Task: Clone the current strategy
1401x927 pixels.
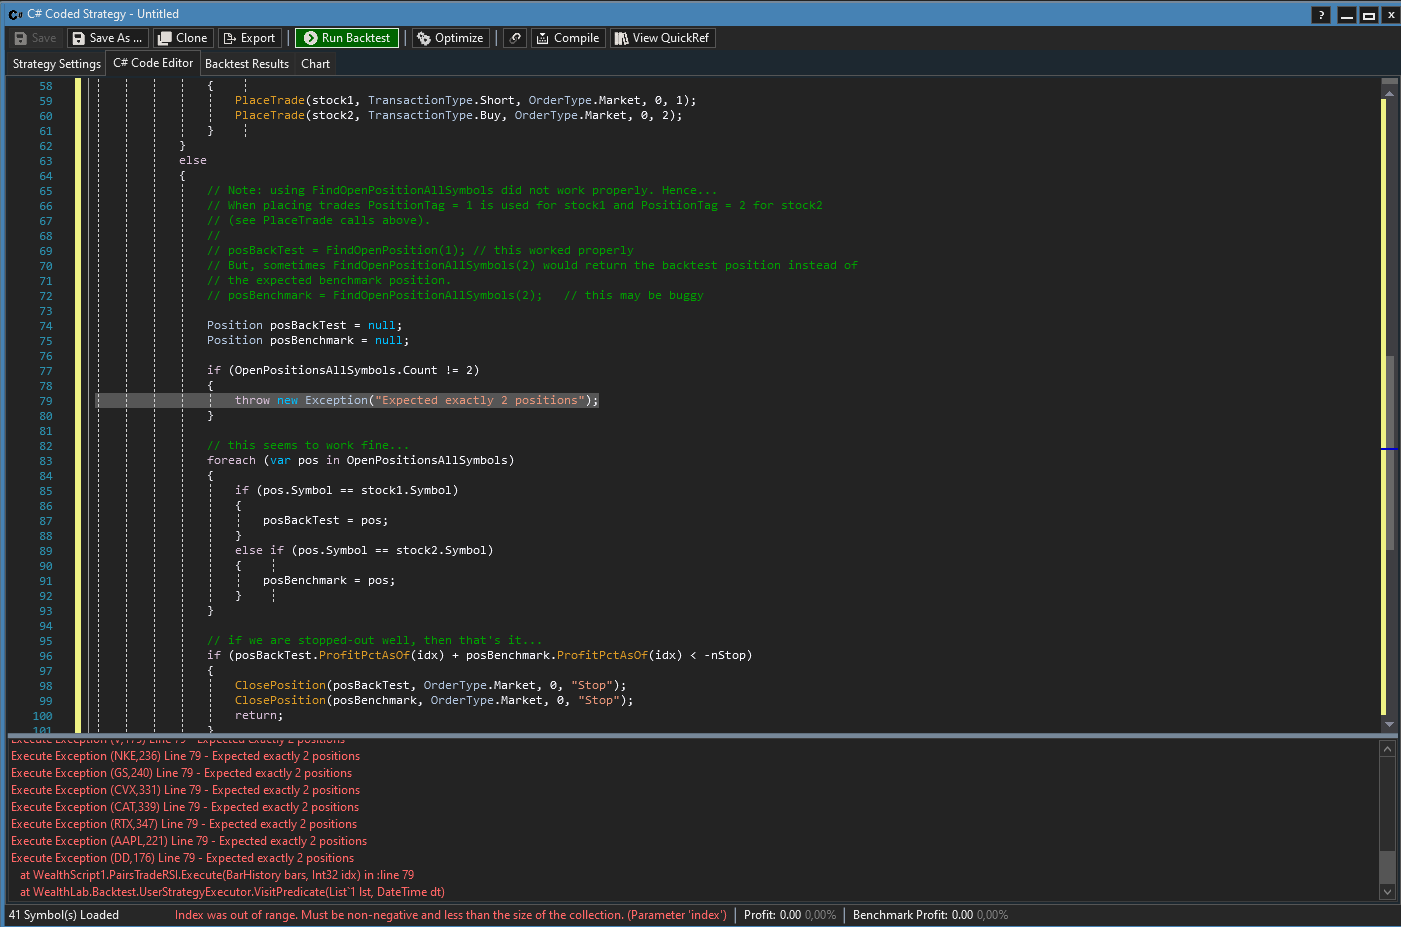Action: click(x=183, y=38)
